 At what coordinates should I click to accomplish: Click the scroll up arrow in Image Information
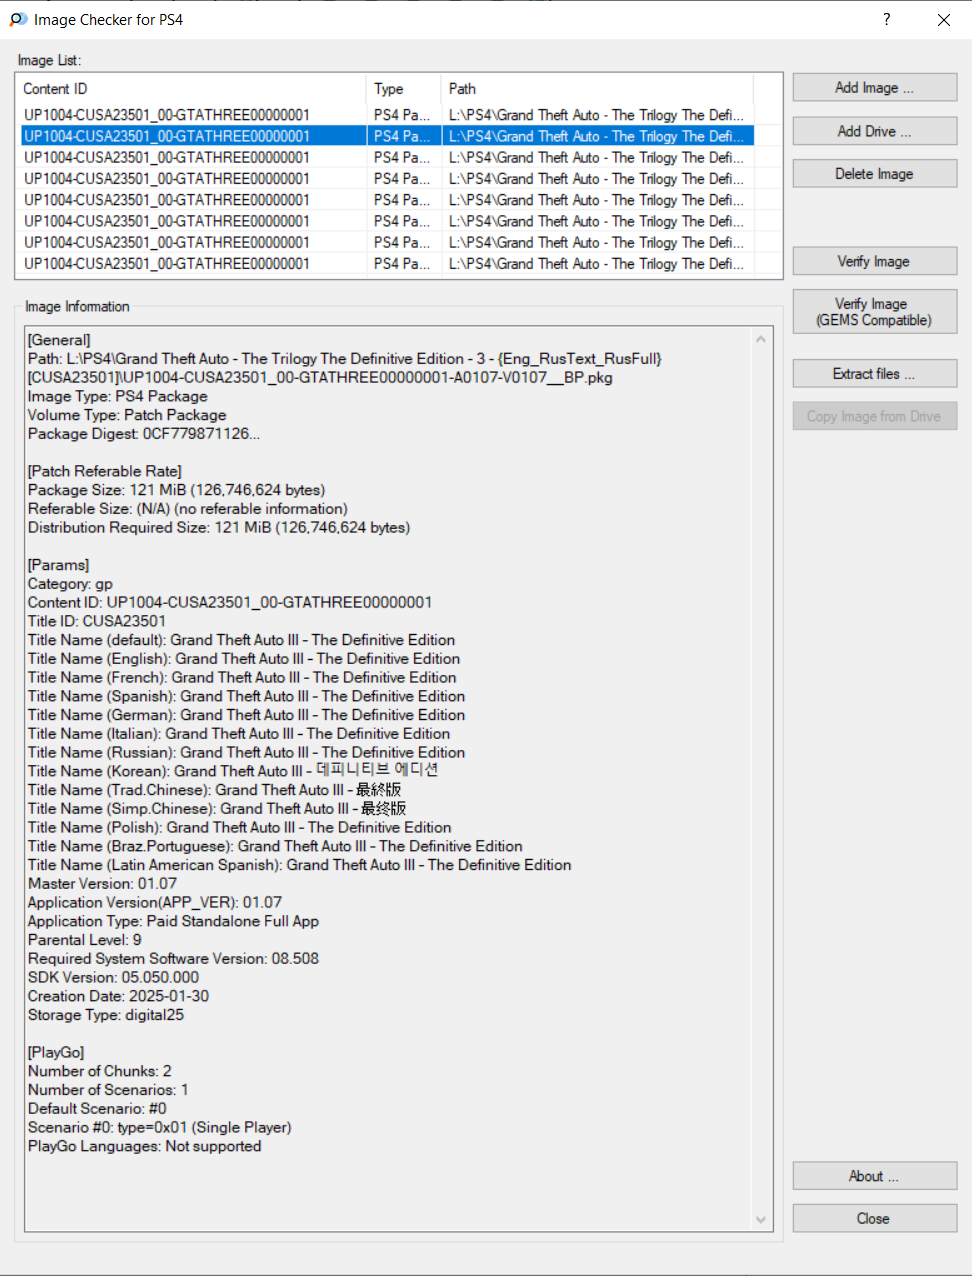pyautogui.click(x=761, y=340)
